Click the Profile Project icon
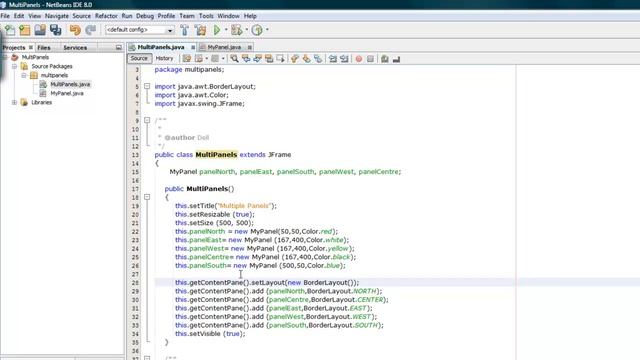 pos(257,30)
